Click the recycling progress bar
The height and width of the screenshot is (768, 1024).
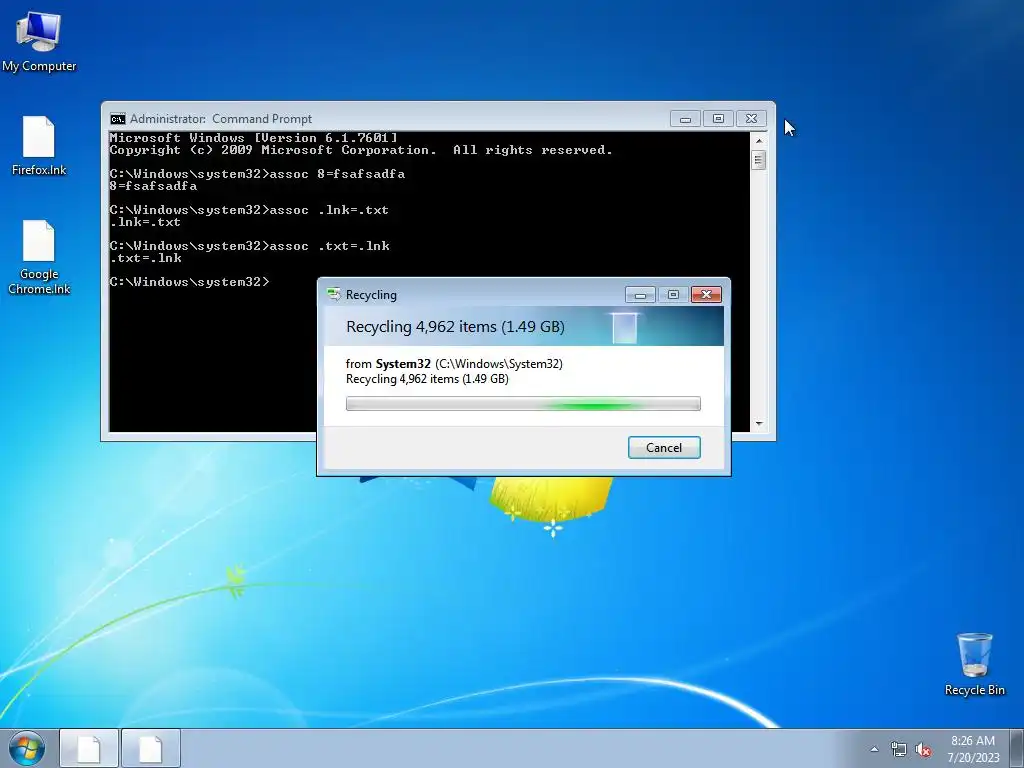523,404
